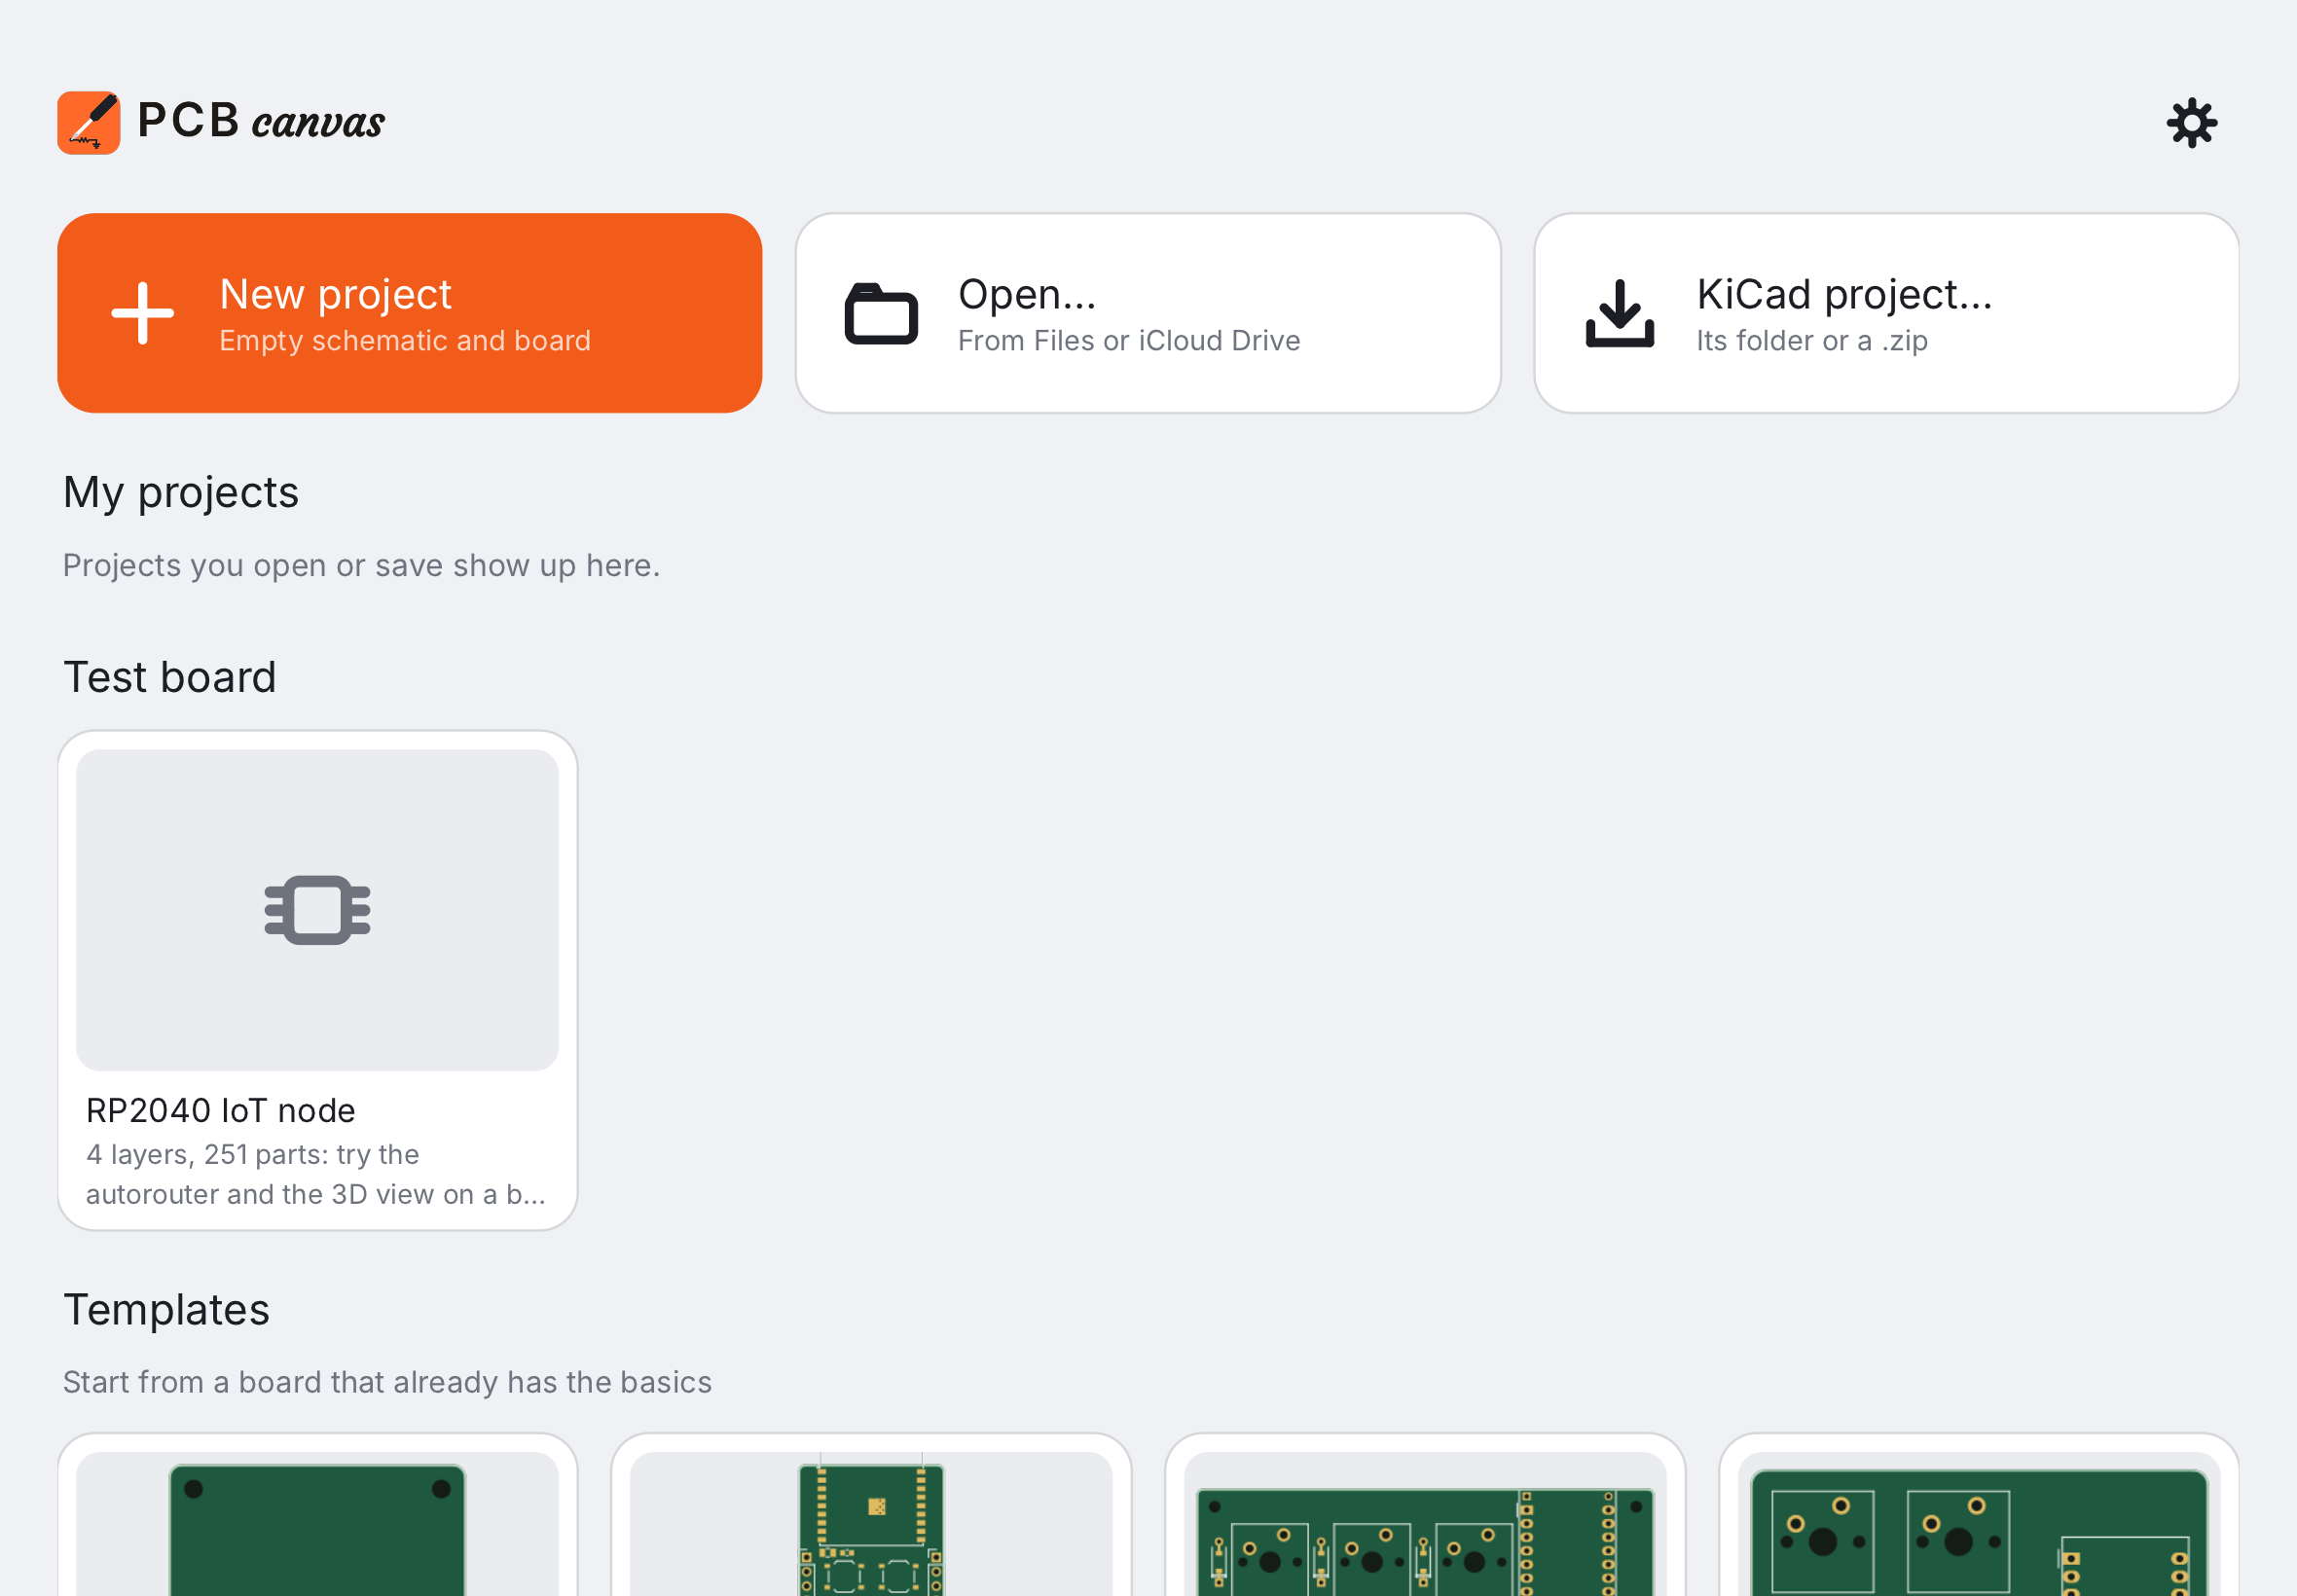
Task: Click the plus icon on New project
Action: tap(143, 313)
